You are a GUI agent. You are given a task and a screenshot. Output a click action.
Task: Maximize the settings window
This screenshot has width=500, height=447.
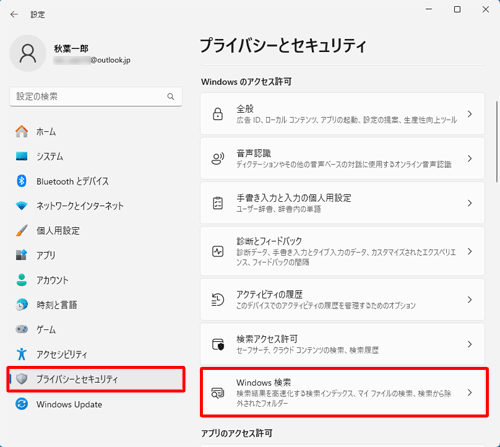click(x=457, y=9)
